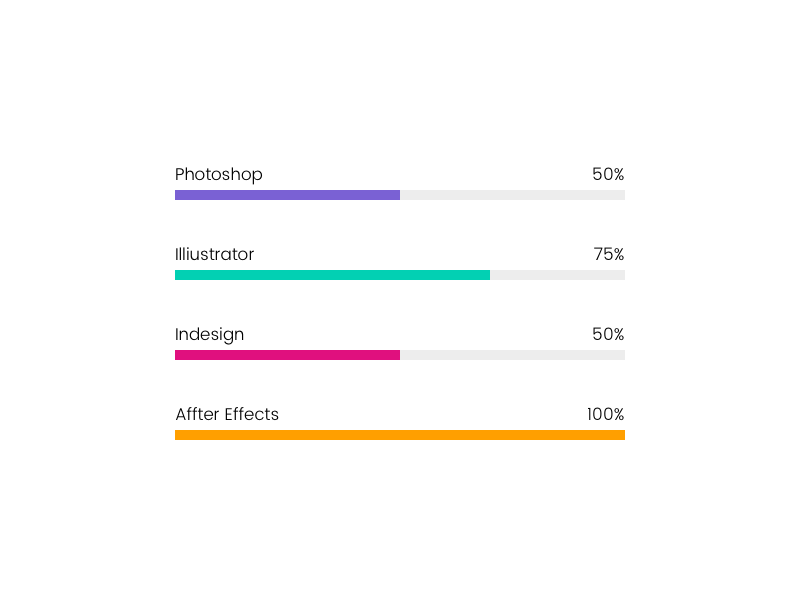Screen dimensions: 800x600
Task: Click where the purple Photoshop fill ends
Action: click(x=398, y=195)
